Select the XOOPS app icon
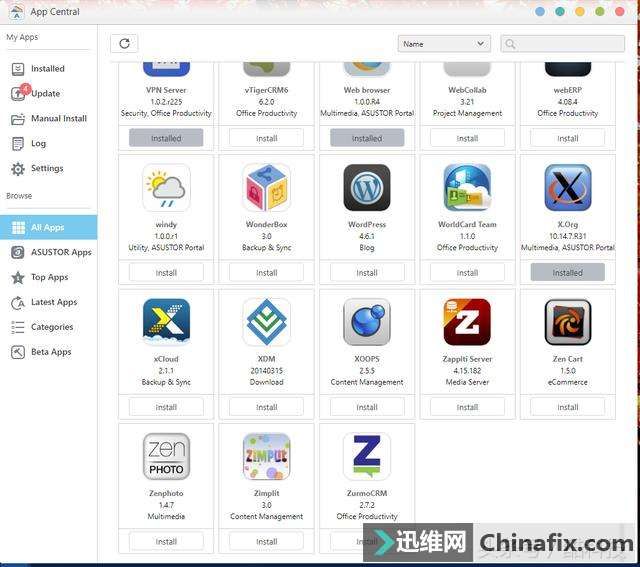The width and height of the screenshot is (640, 567). 367,322
